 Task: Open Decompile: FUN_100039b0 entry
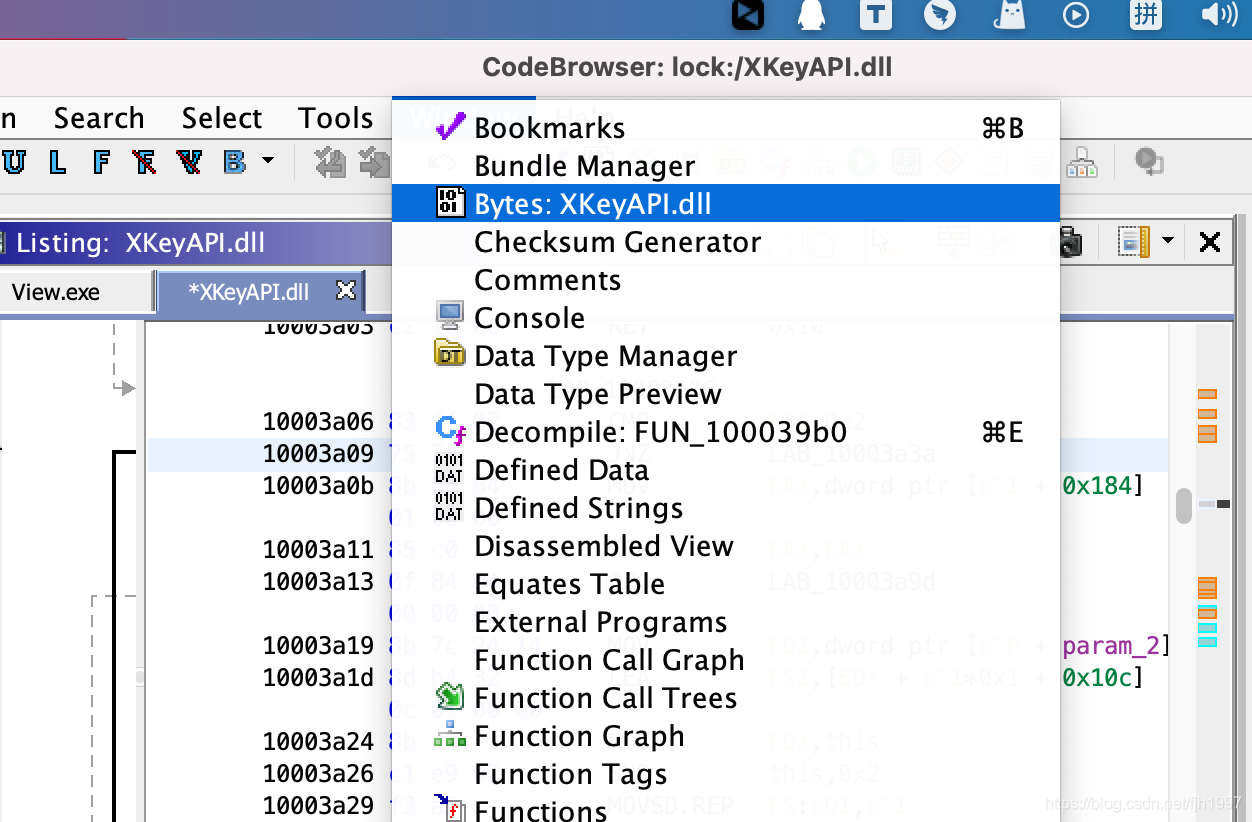tap(725, 432)
